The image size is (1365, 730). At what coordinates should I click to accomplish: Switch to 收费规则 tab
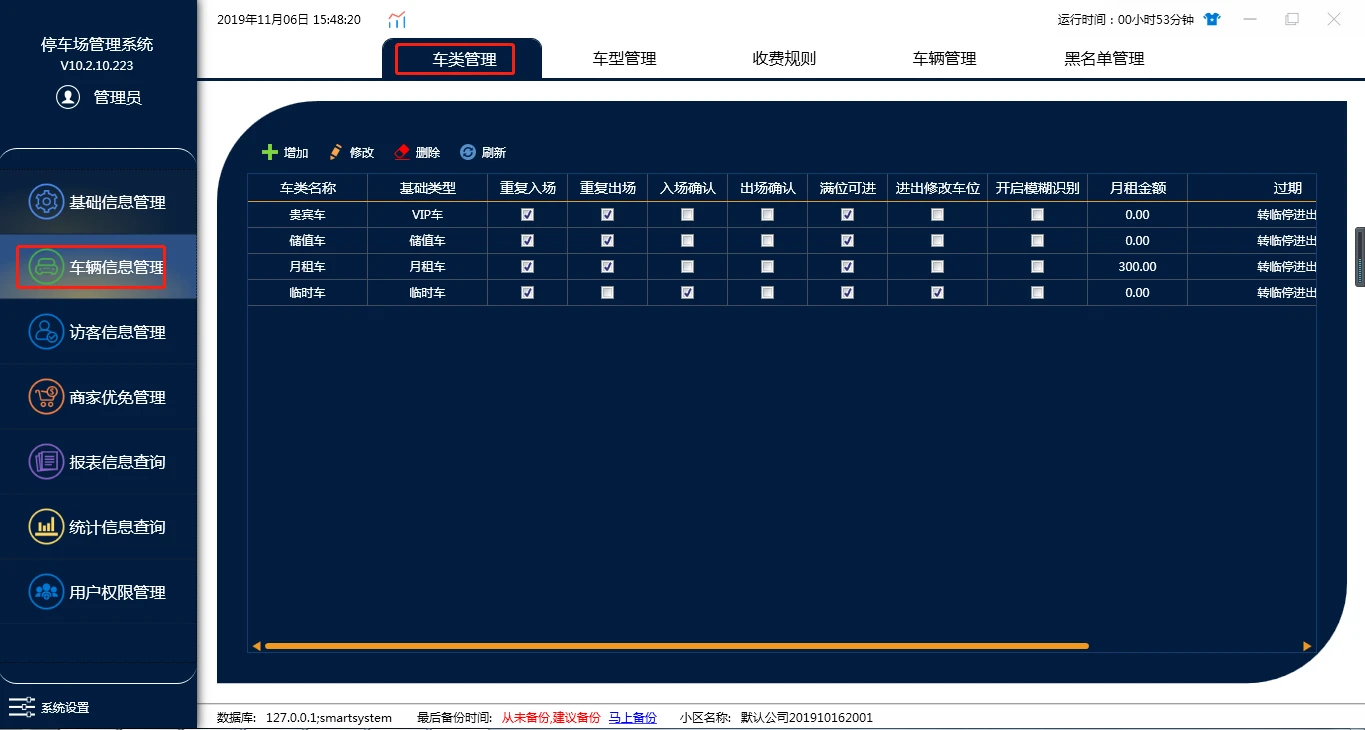tap(784, 59)
